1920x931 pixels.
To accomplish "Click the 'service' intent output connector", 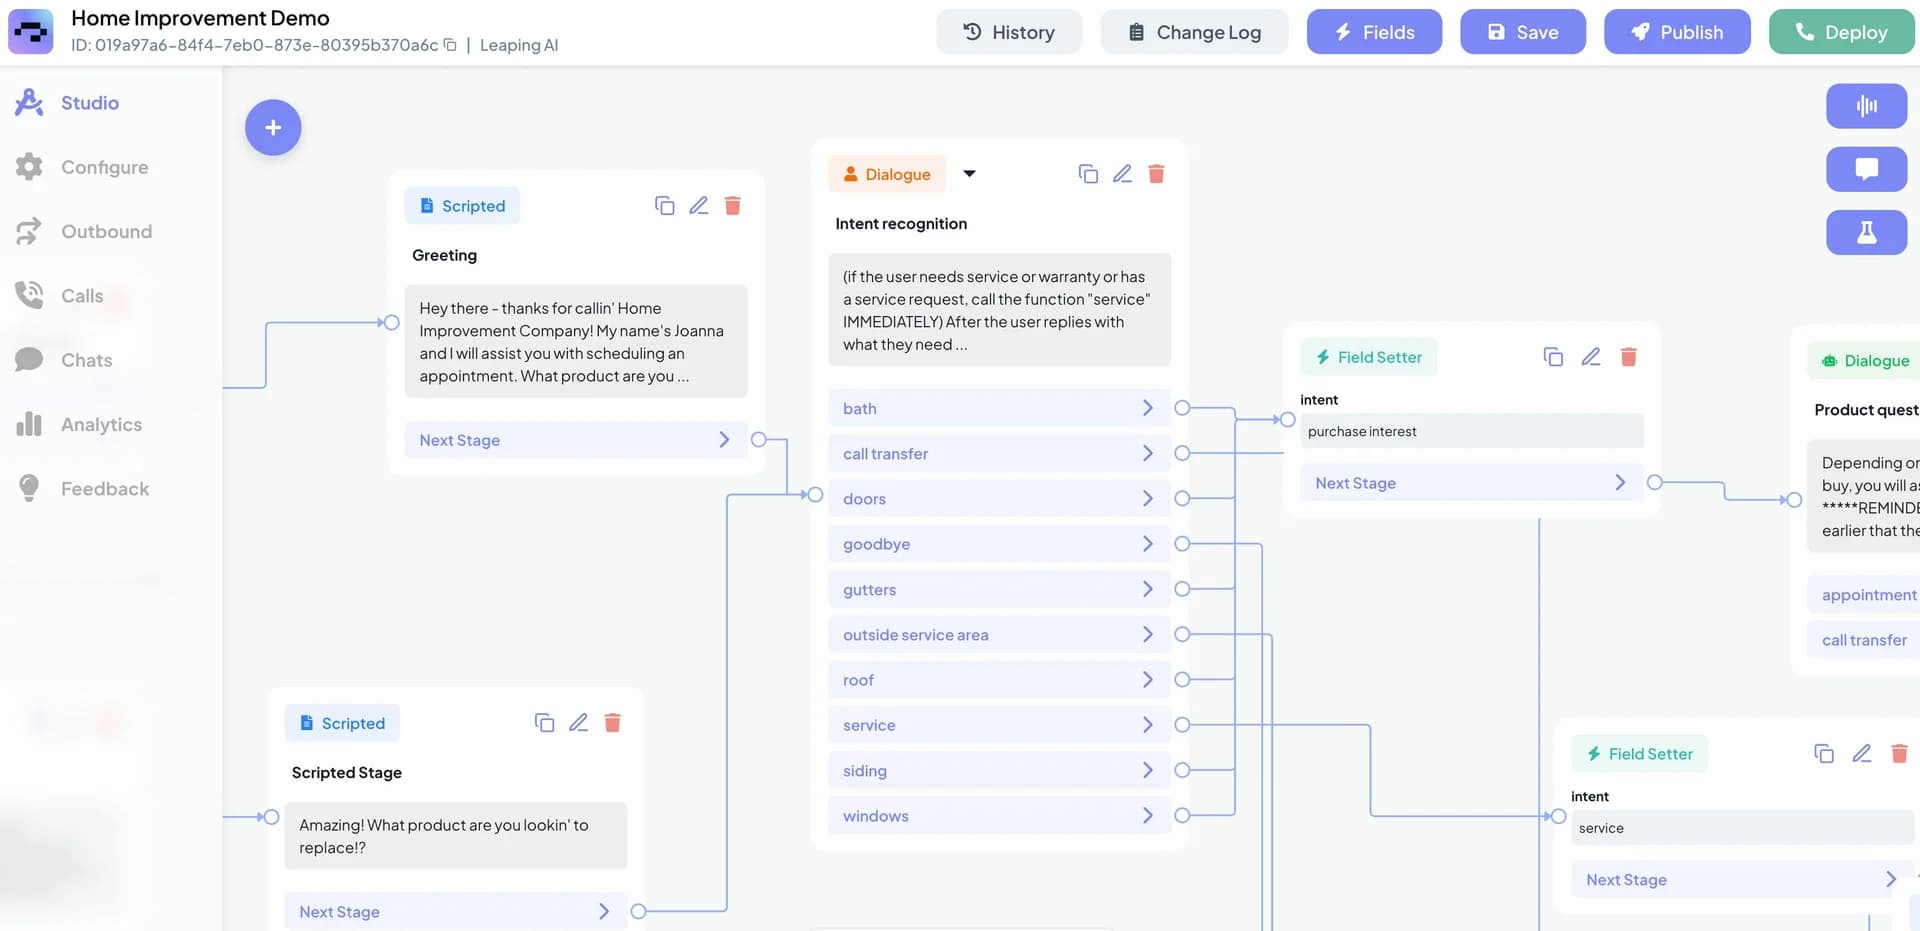I will [x=1182, y=725].
